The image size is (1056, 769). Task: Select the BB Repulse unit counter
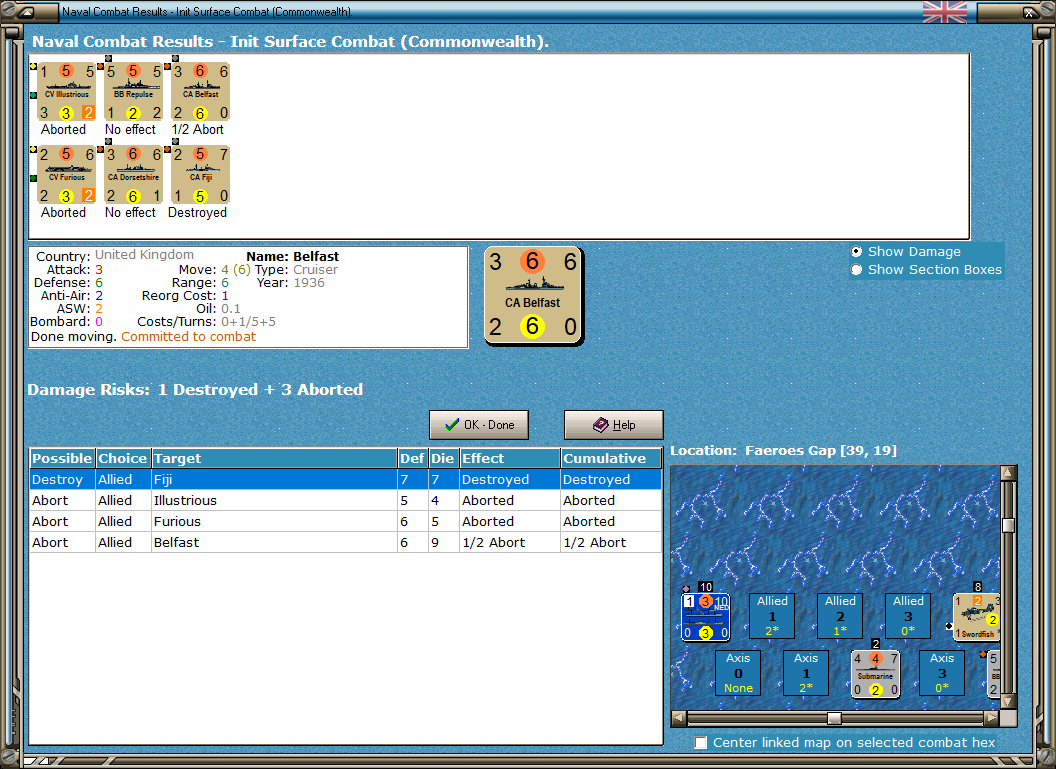pyautogui.click(x=133, y=92)
